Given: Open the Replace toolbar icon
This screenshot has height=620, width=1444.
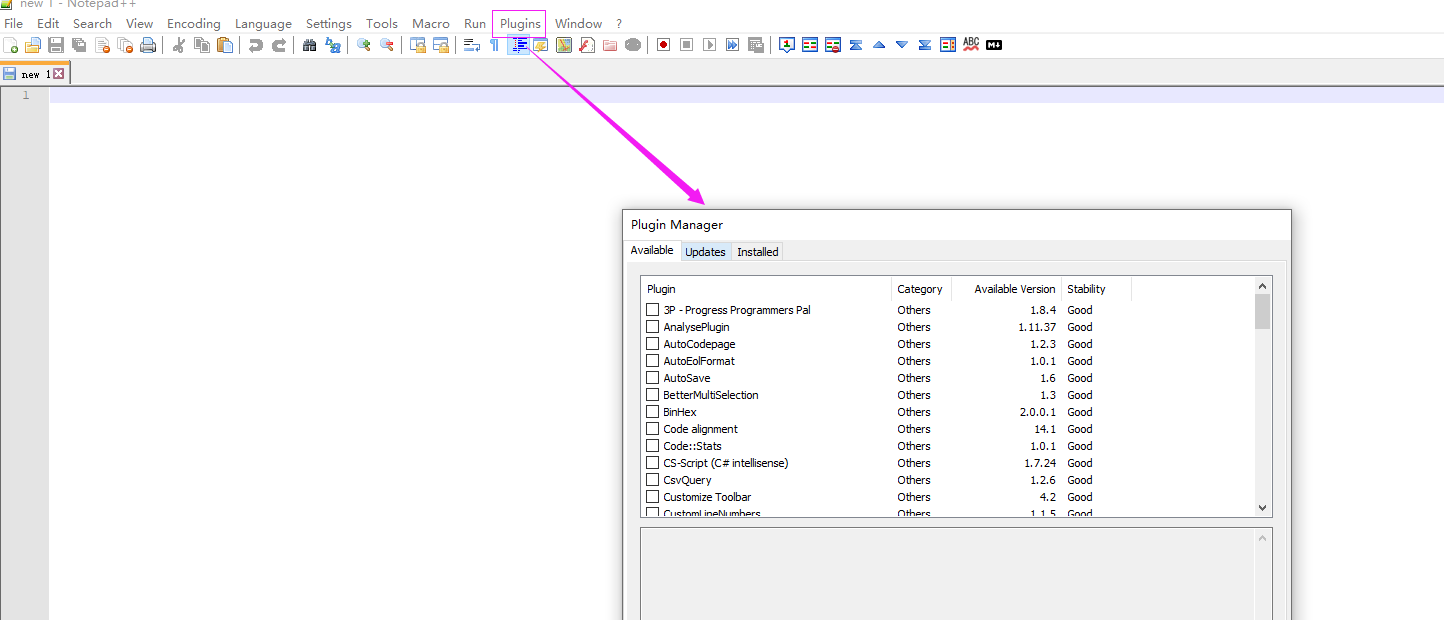Looking at the screenshot, I should click(333, 45).
